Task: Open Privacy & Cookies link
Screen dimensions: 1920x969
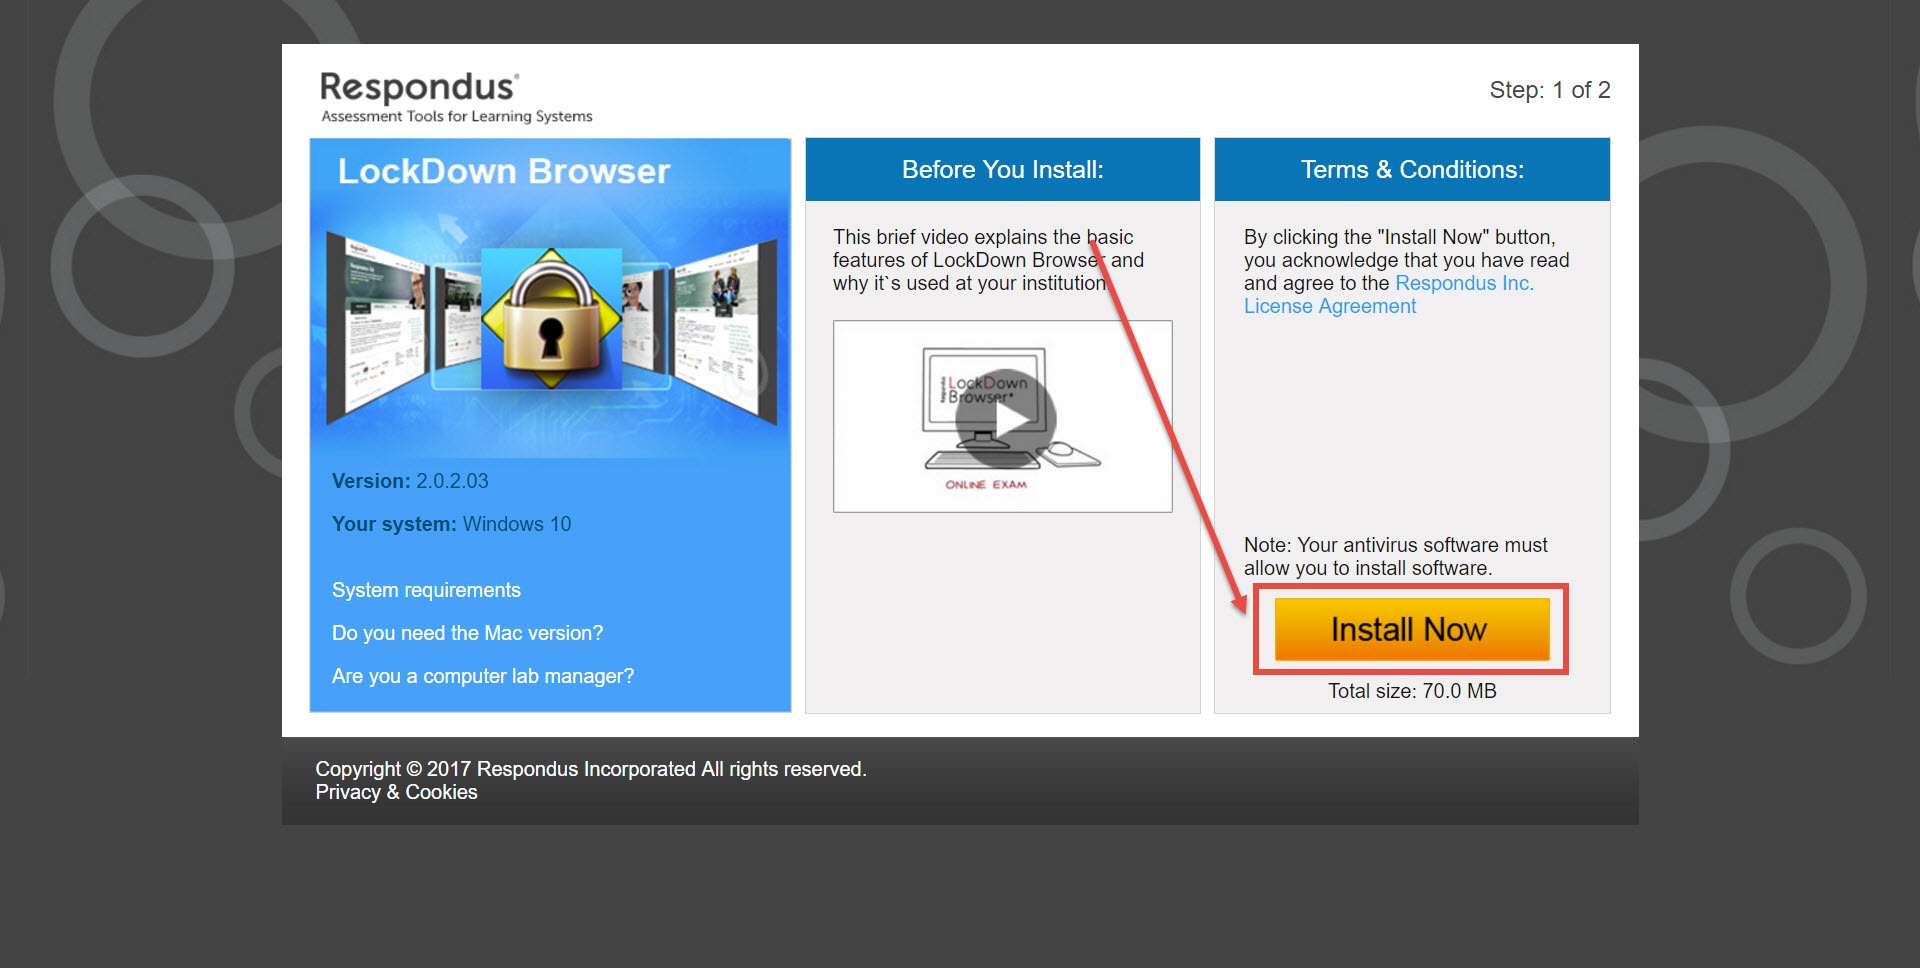Action: pos(396,792)
